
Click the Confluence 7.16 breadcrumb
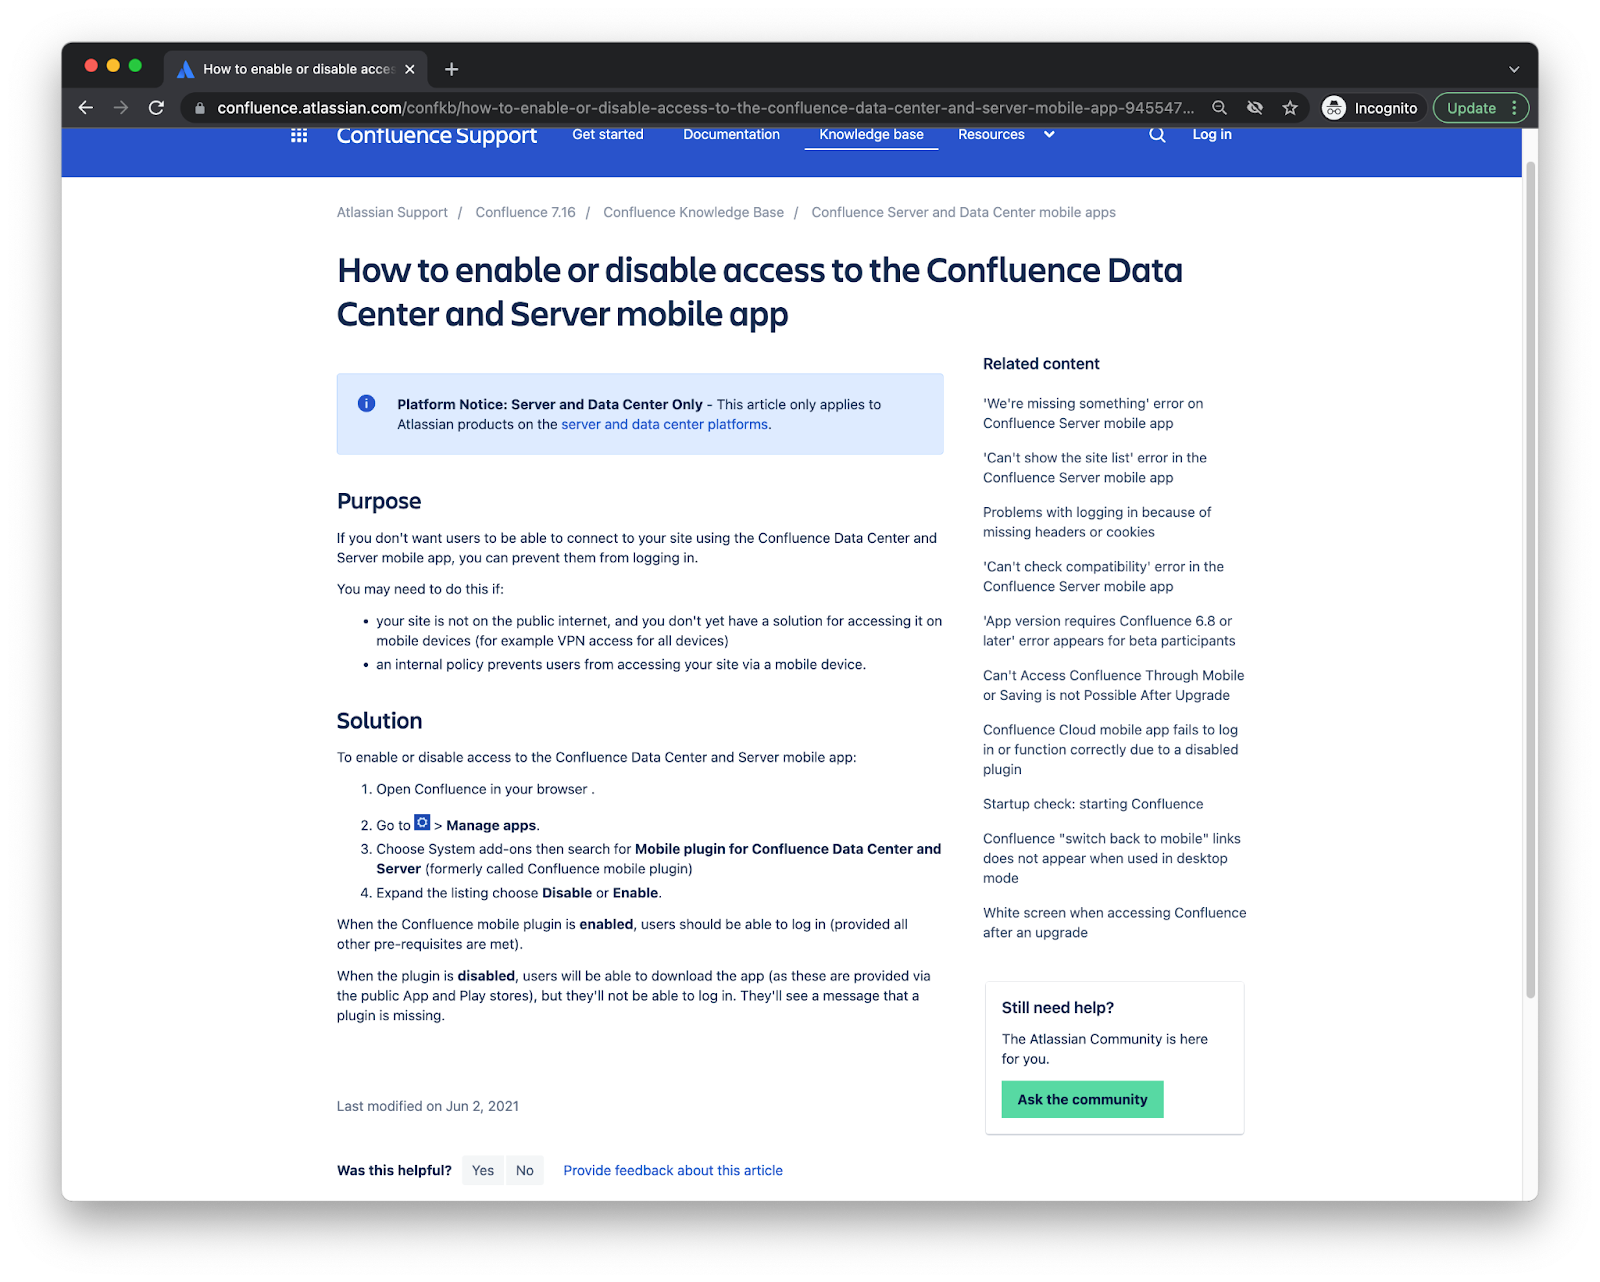(525, 213)
